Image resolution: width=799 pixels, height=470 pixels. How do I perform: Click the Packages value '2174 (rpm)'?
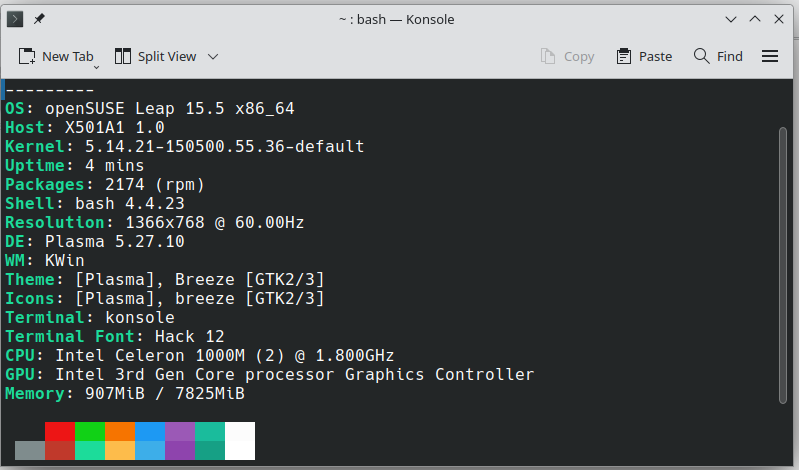coord(155,185)
